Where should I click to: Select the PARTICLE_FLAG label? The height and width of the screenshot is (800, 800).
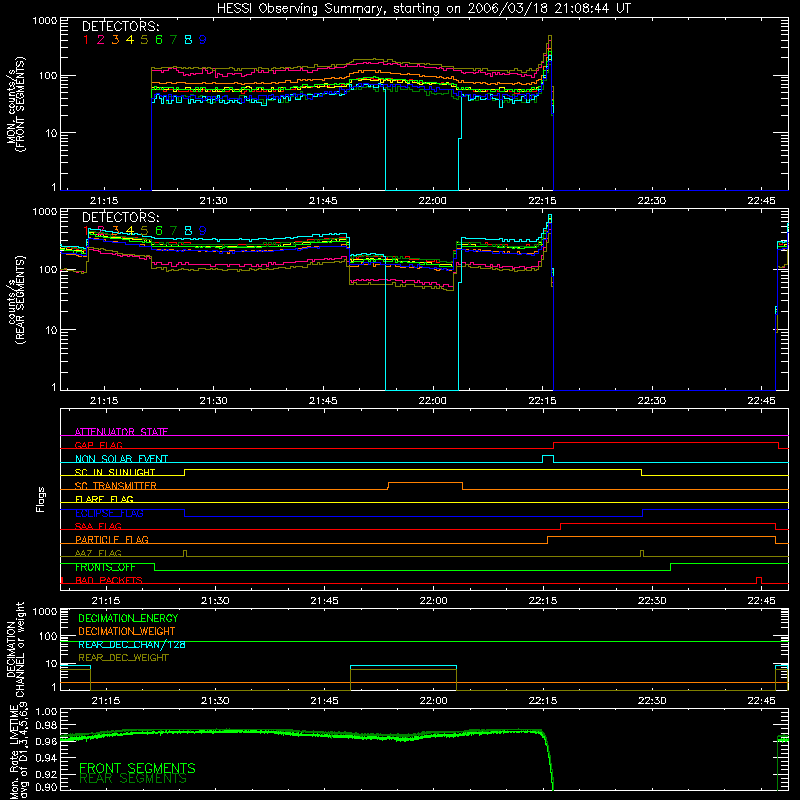pyautogui.click(x=112, y=539)
